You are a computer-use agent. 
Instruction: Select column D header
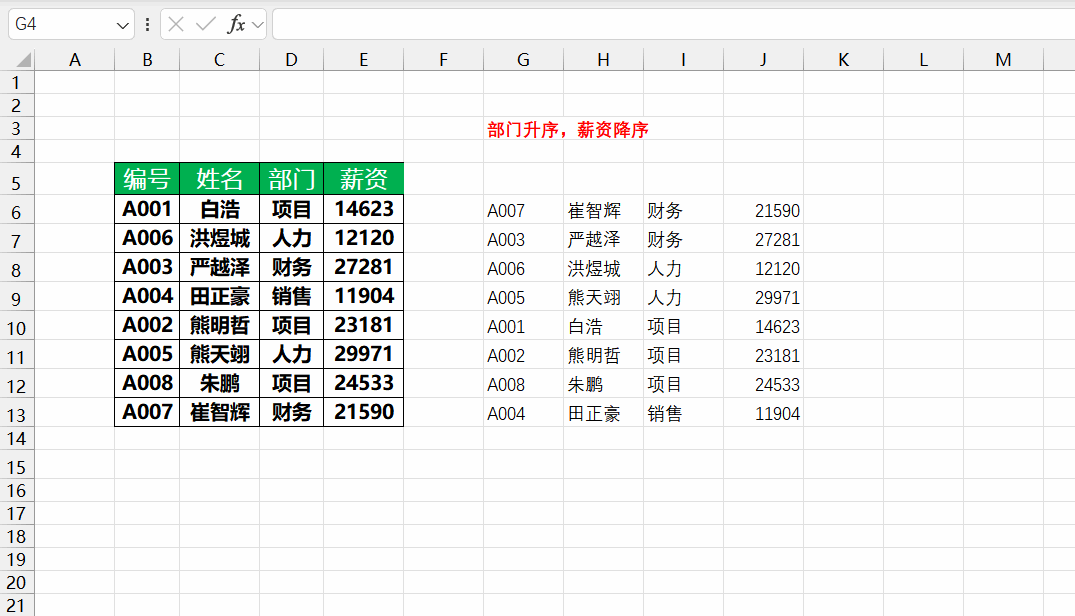click(291, 60)
